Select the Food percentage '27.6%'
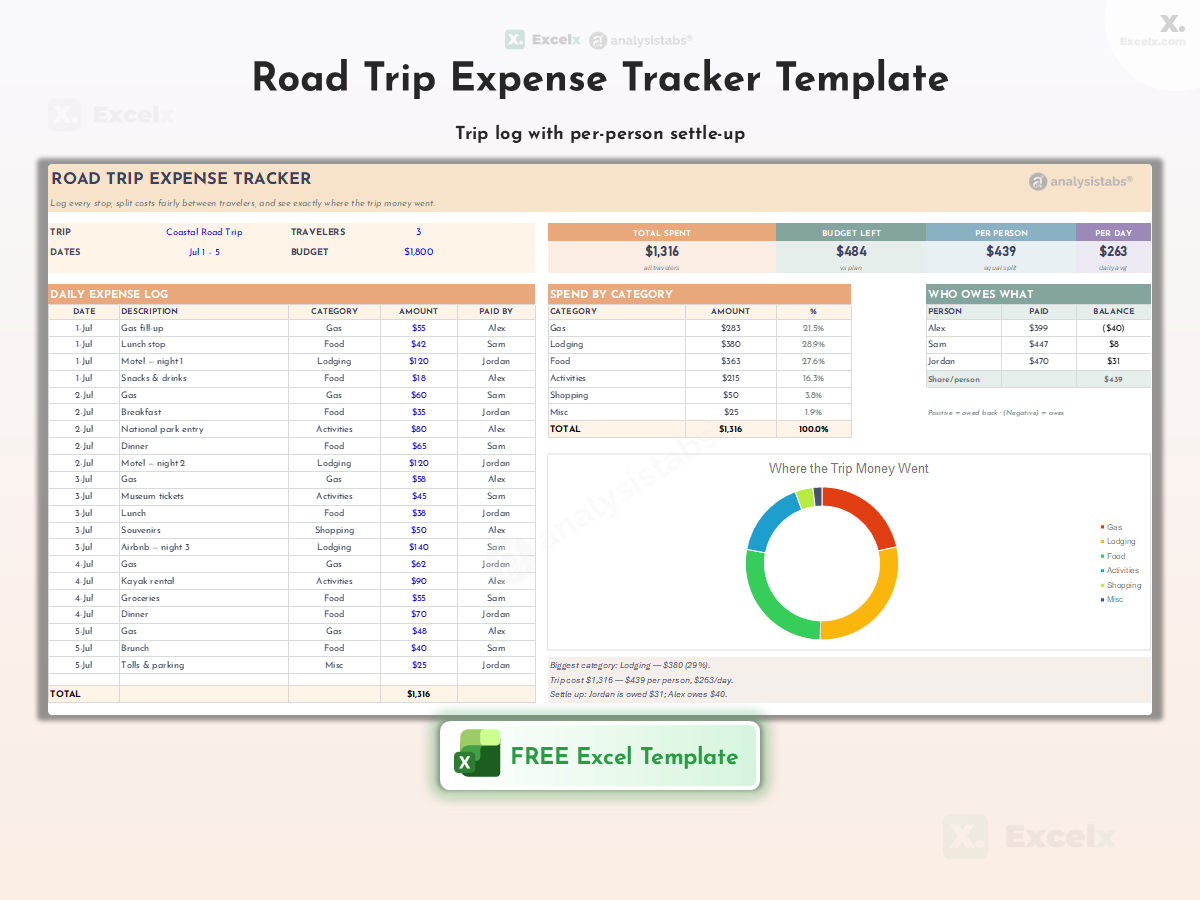 pyautogui.click(x=814, y=361)
